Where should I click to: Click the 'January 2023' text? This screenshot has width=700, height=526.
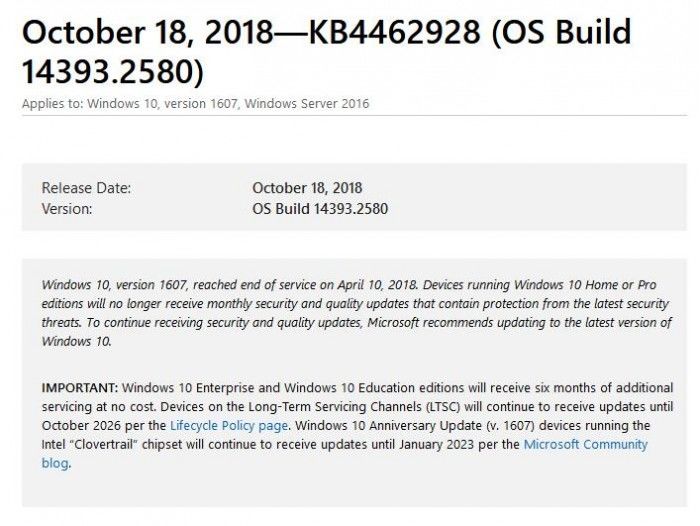pyautogui.click(x=450, y=444)
